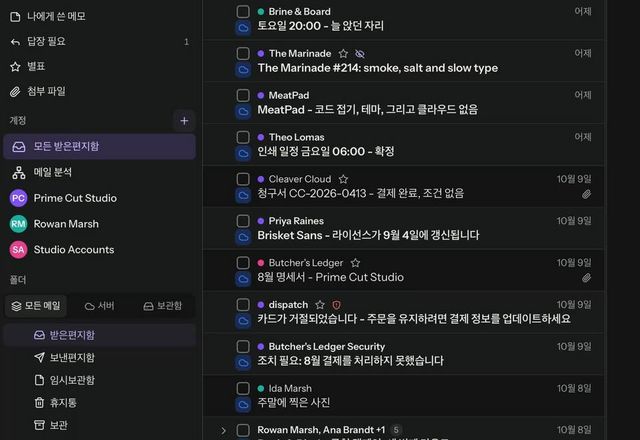Tick the checkbox for dispatch email

[243, 305]
